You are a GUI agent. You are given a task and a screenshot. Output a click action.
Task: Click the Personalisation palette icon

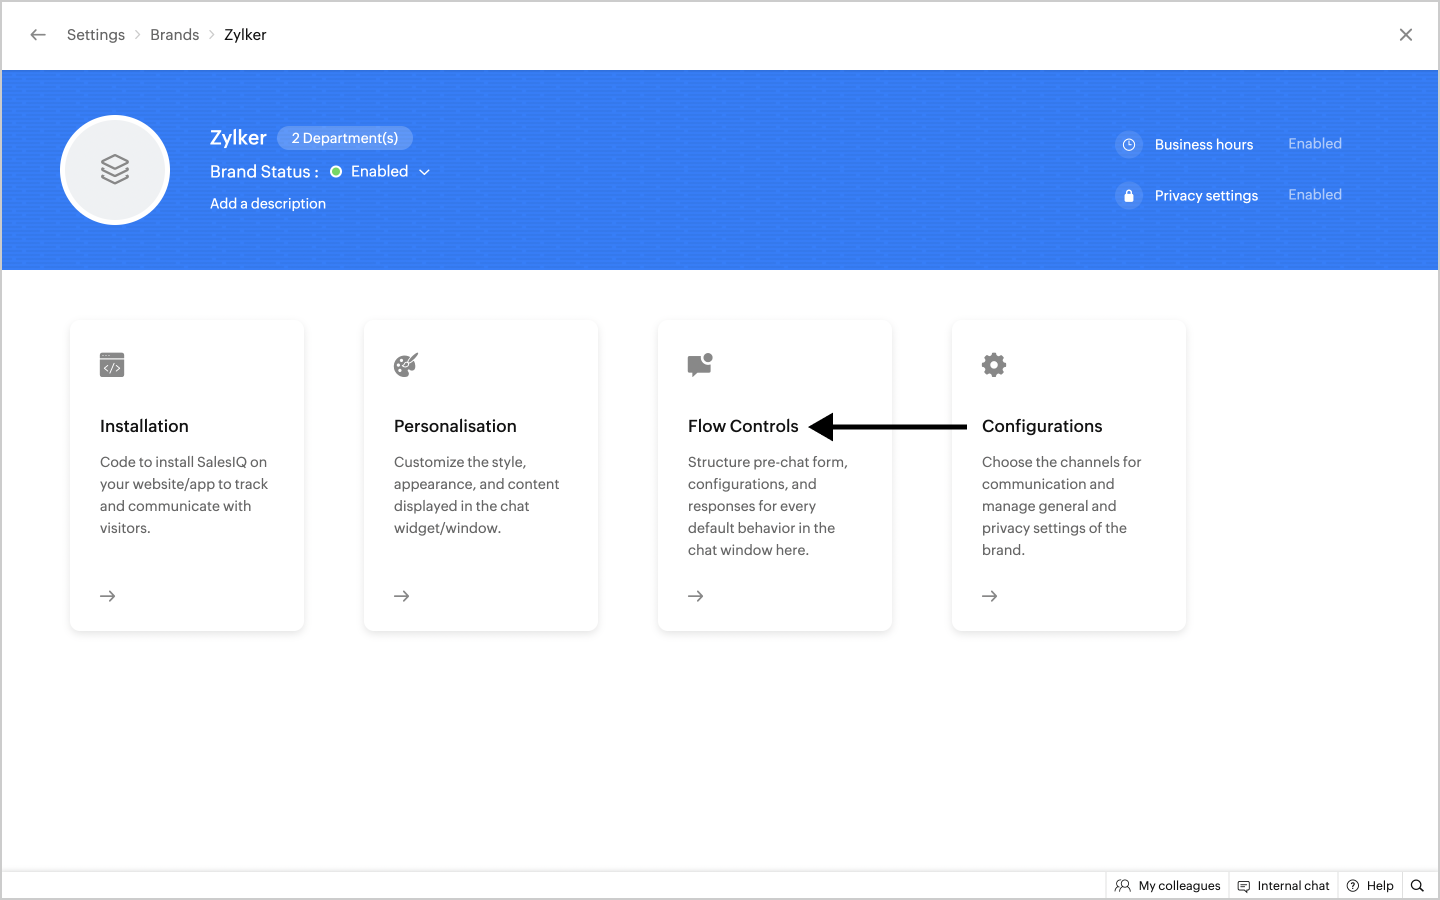coord(406,365)
